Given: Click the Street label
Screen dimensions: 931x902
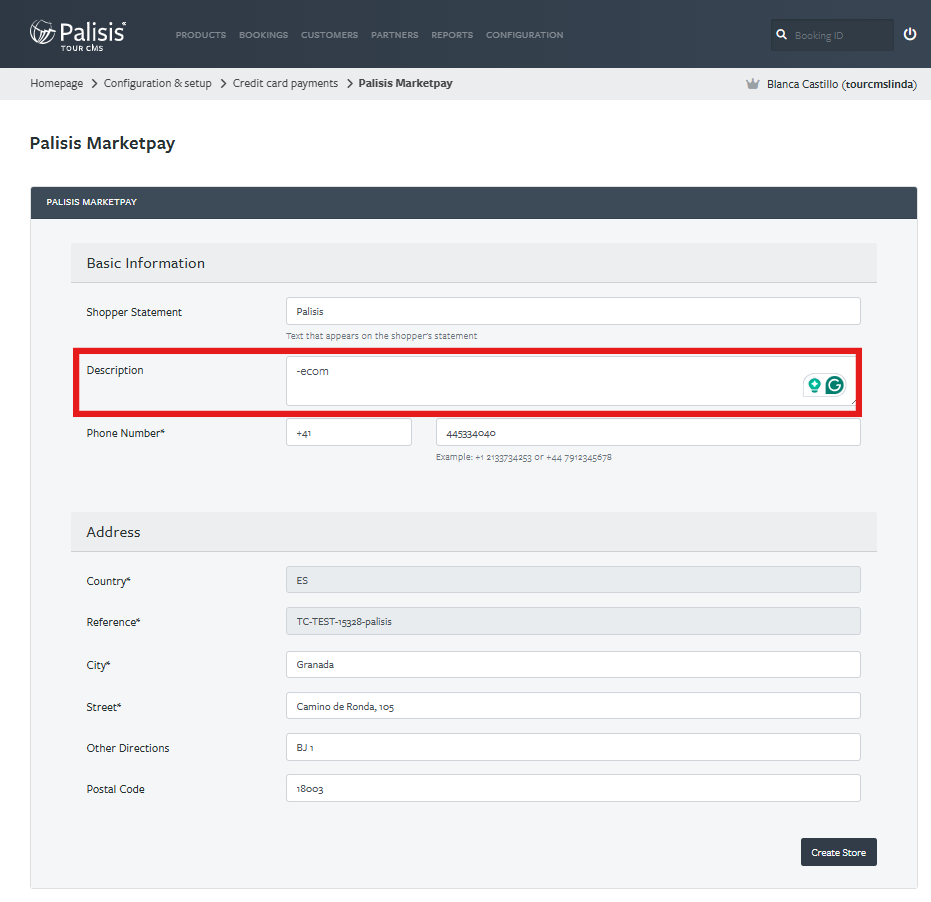Looking at the screenshot, I should point(104,707).
